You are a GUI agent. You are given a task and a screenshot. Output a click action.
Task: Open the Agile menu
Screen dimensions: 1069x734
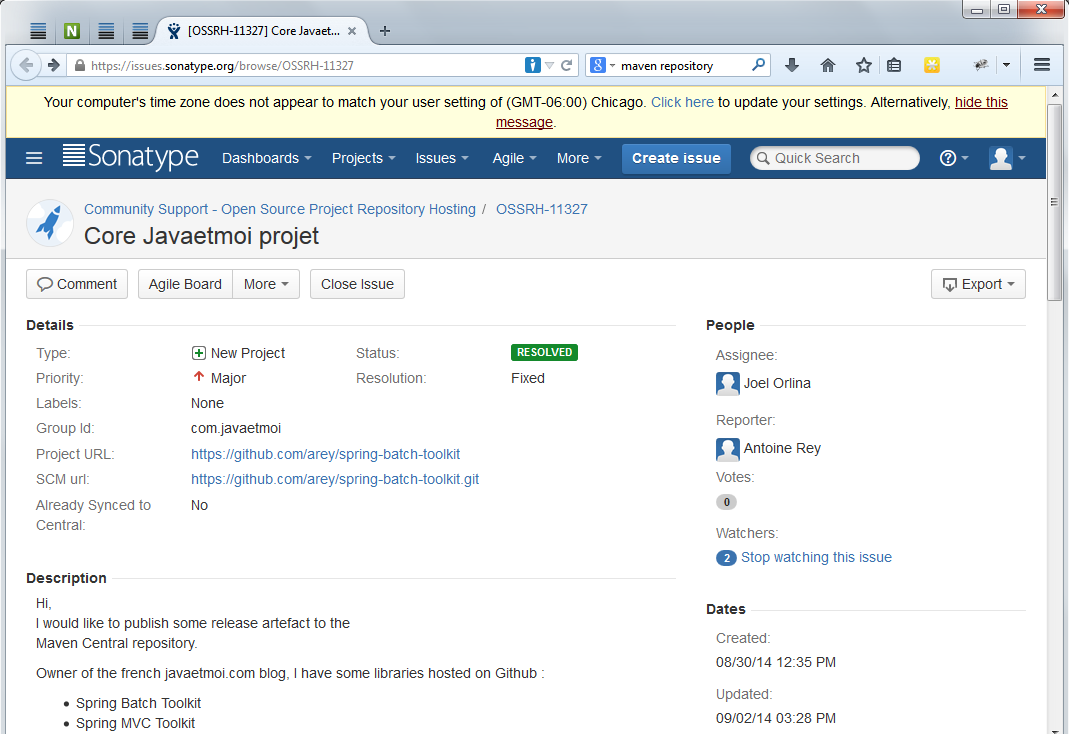[x=514, y=158]
